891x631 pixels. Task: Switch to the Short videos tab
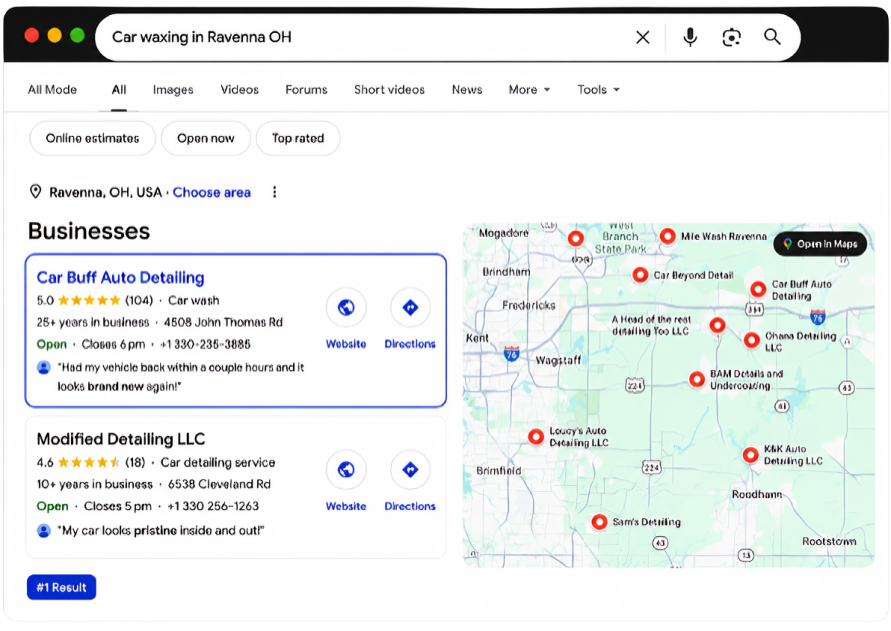[x=389, y=90]
